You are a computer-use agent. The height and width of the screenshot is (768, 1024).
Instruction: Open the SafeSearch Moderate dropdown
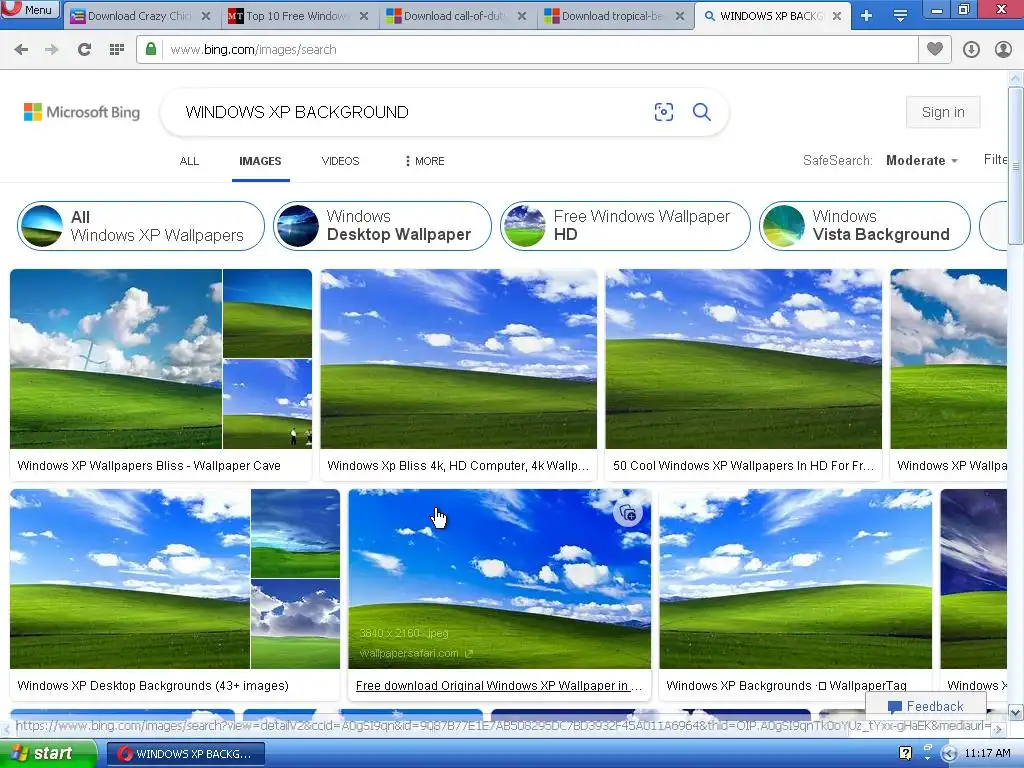tap(921, 161)
